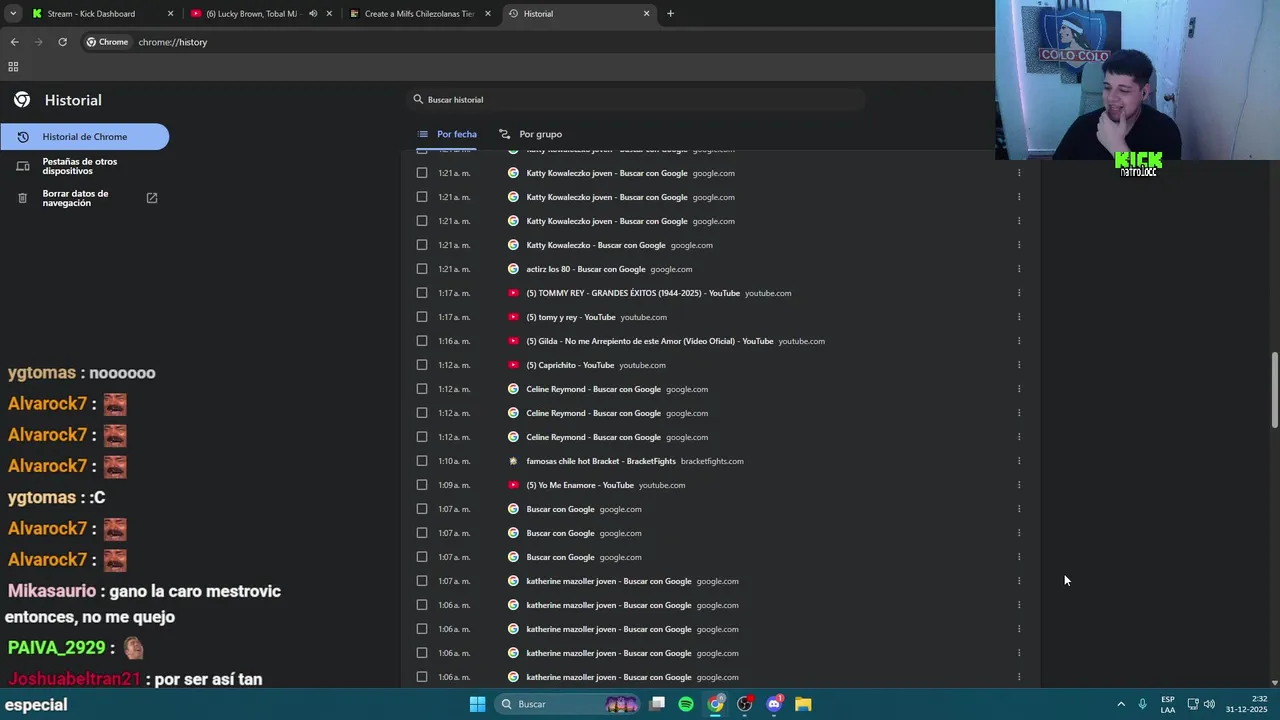Open OBS Studio from the taskbar
The width and height of the screenshot is (1280, 720).
click(x=745, y=704)
